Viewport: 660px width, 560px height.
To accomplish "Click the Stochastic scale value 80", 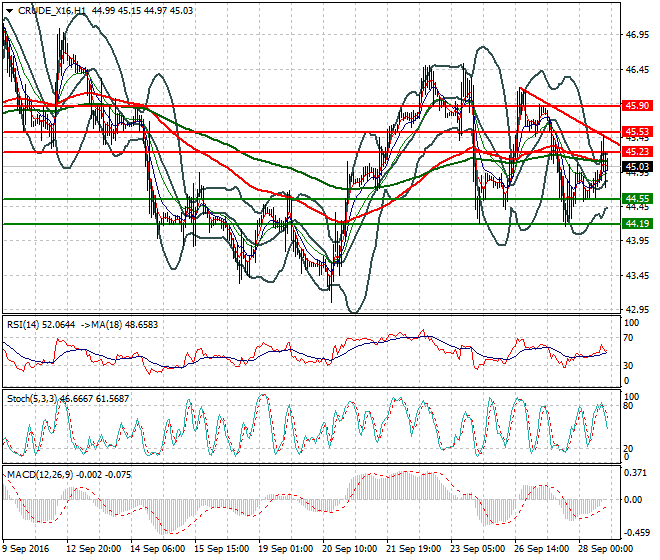I will tap(628, 406).
